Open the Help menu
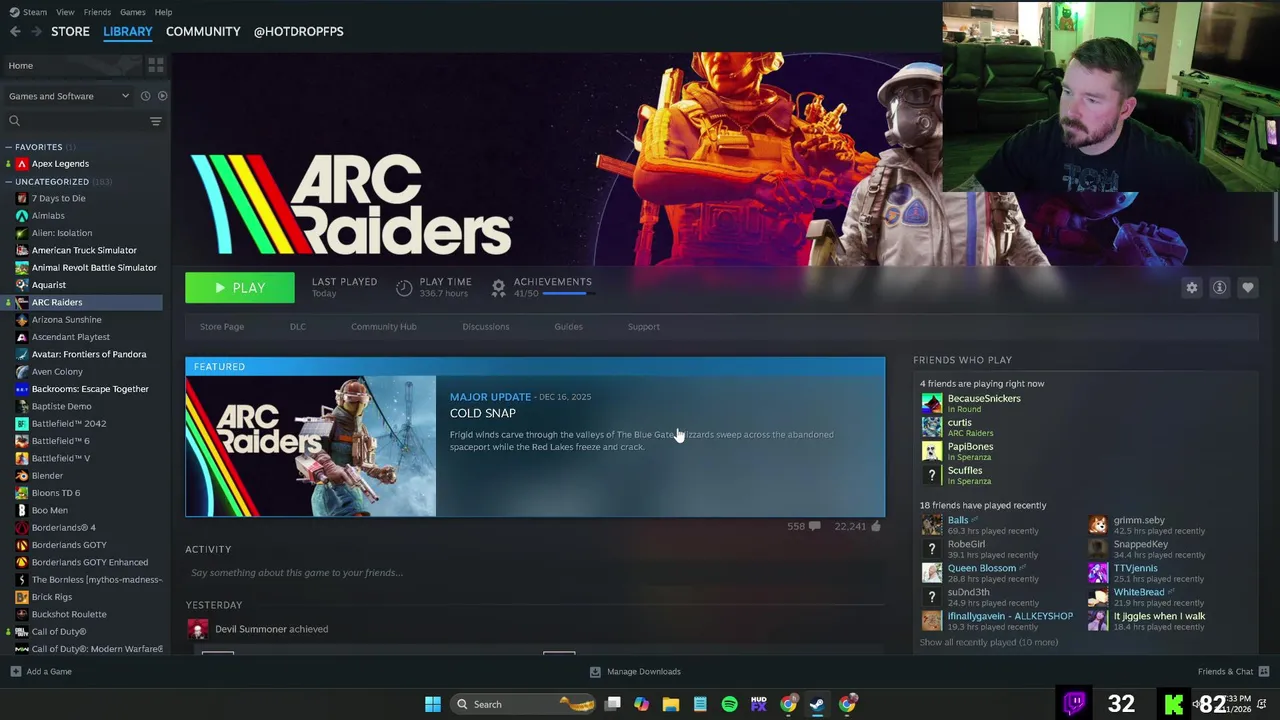Image resolution: width=1280 pixels, height=720 pixels. pos(163,12)
